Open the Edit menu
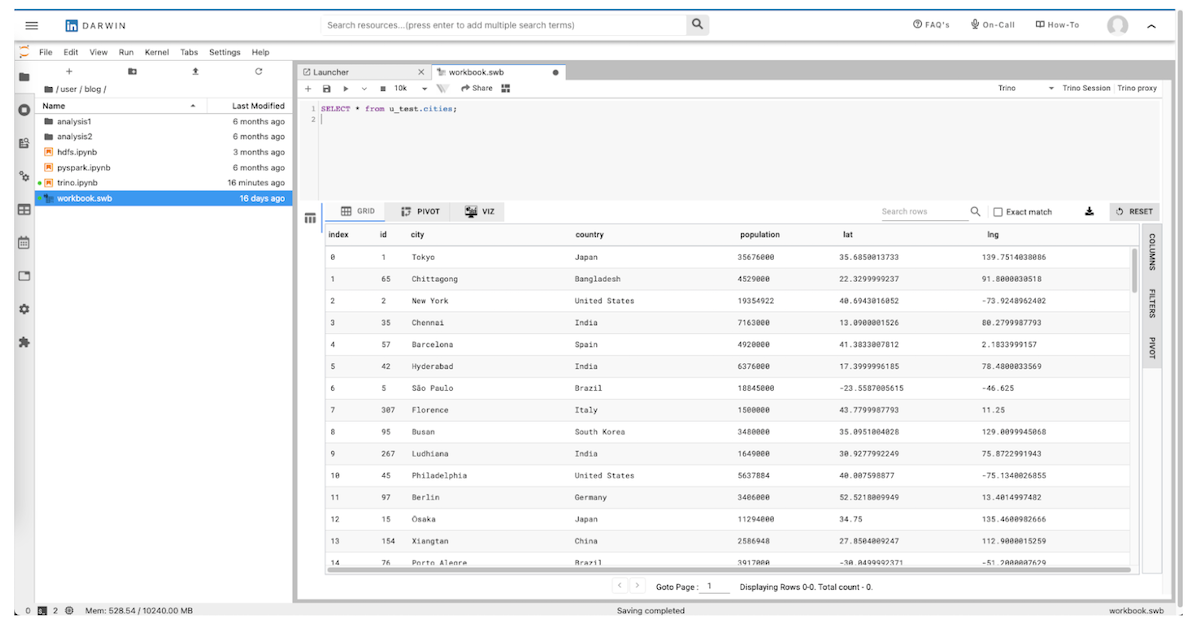1200x626 pixels. (x=71, y=52)
